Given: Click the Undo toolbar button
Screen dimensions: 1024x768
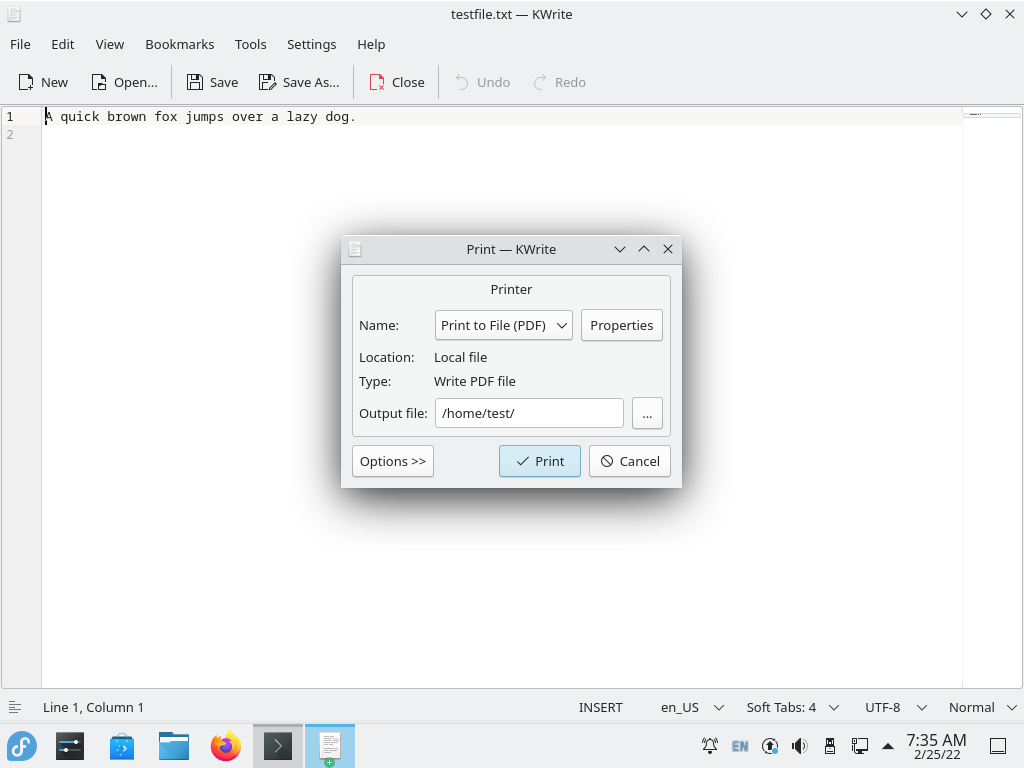Looking at the screenshot, I should [482, 82].
